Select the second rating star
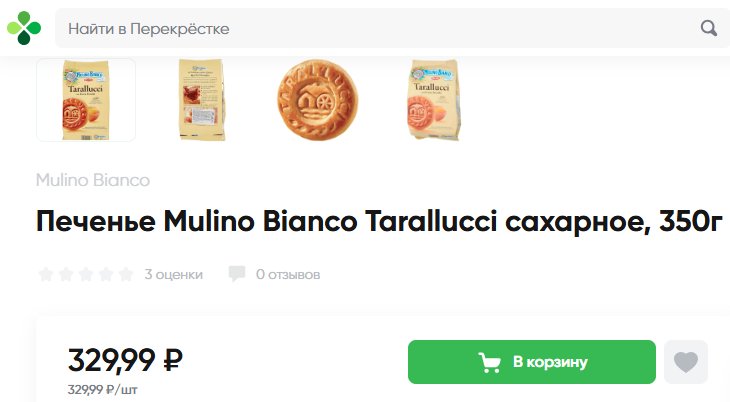The image size is (730, 402). pyautogui.click(x=66, y=274)
